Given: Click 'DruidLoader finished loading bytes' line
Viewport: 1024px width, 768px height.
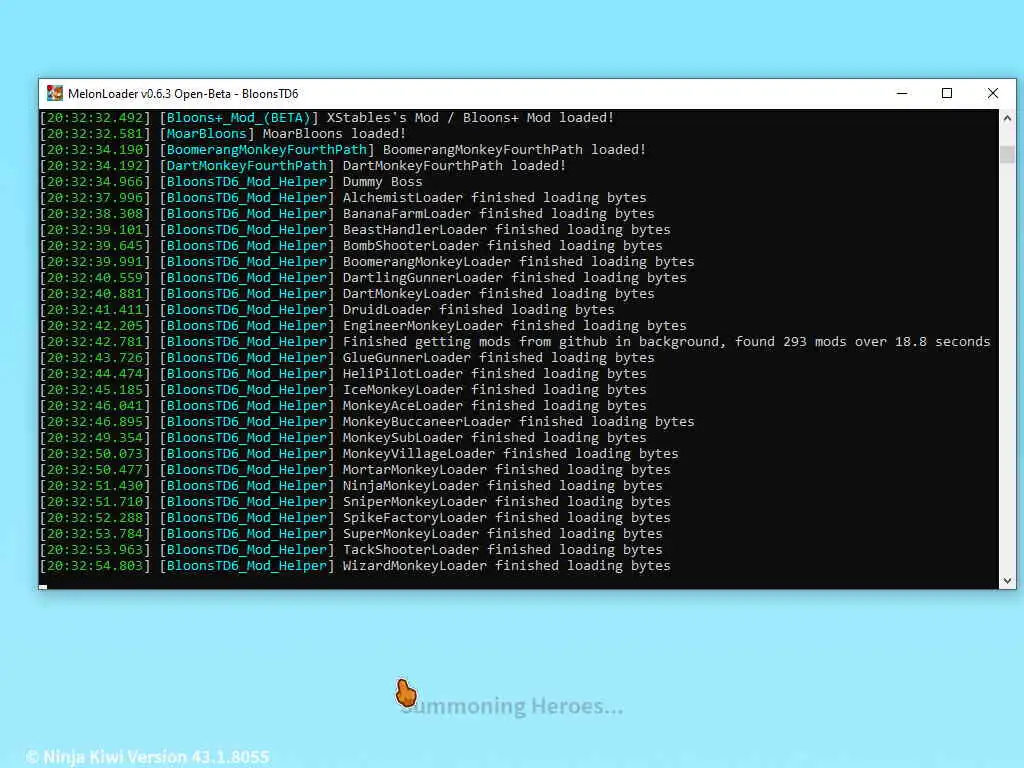Looking at the screenshot, I should (479, 310).
